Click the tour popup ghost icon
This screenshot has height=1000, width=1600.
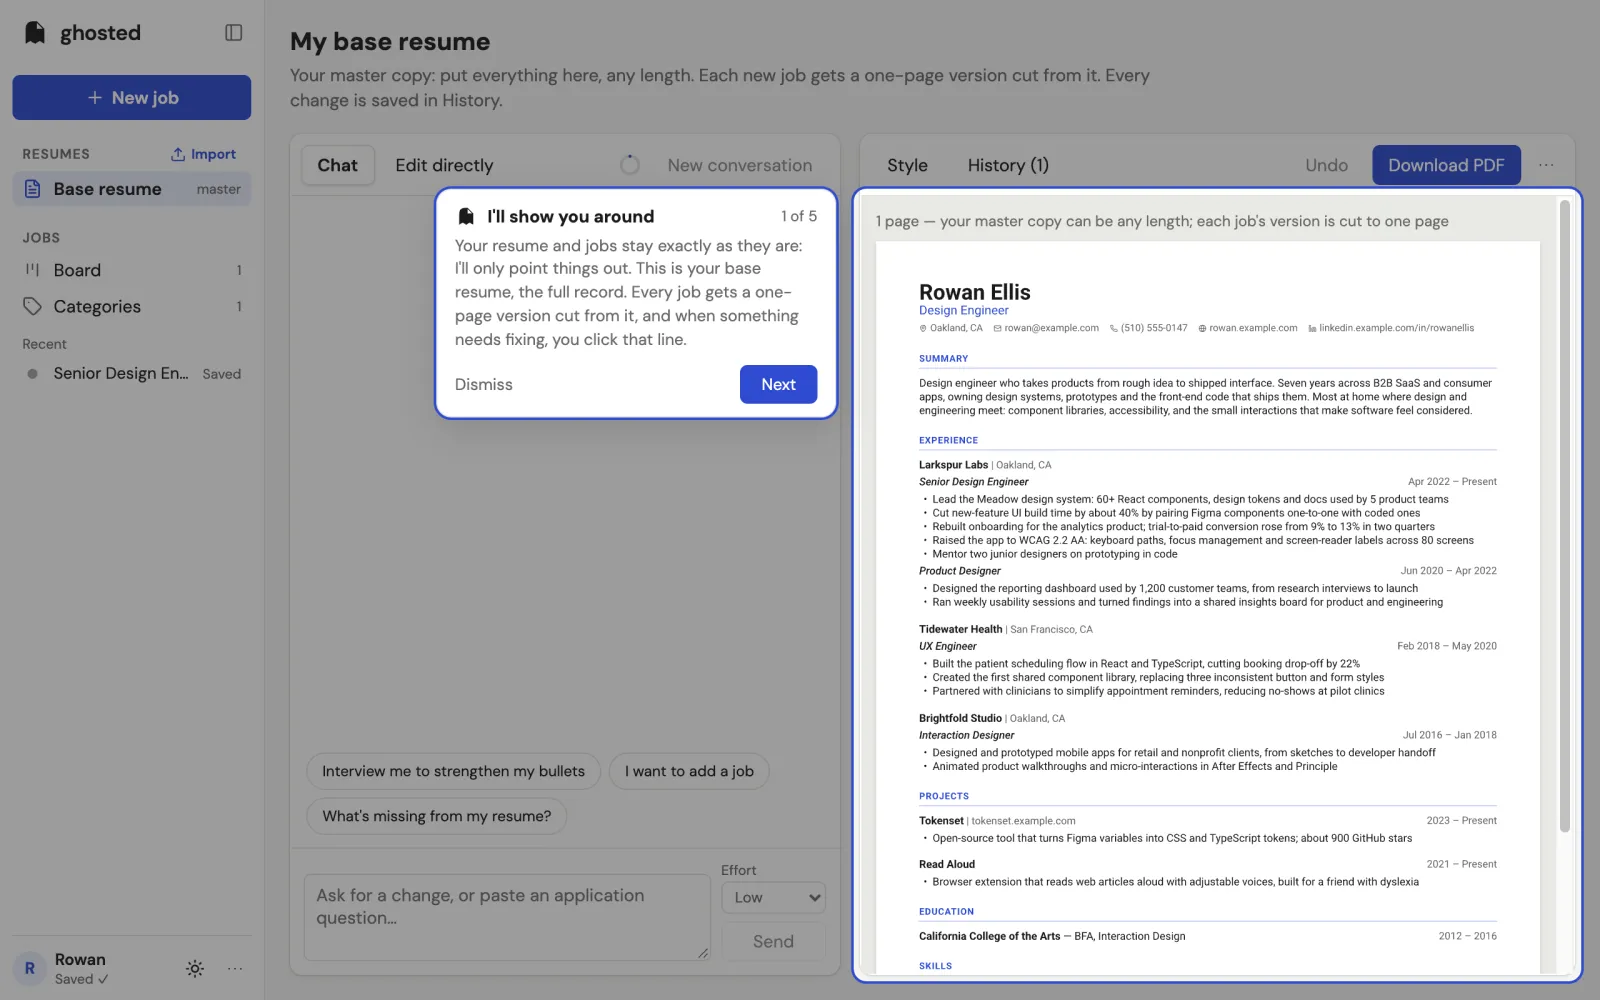[x=466, y=216]
